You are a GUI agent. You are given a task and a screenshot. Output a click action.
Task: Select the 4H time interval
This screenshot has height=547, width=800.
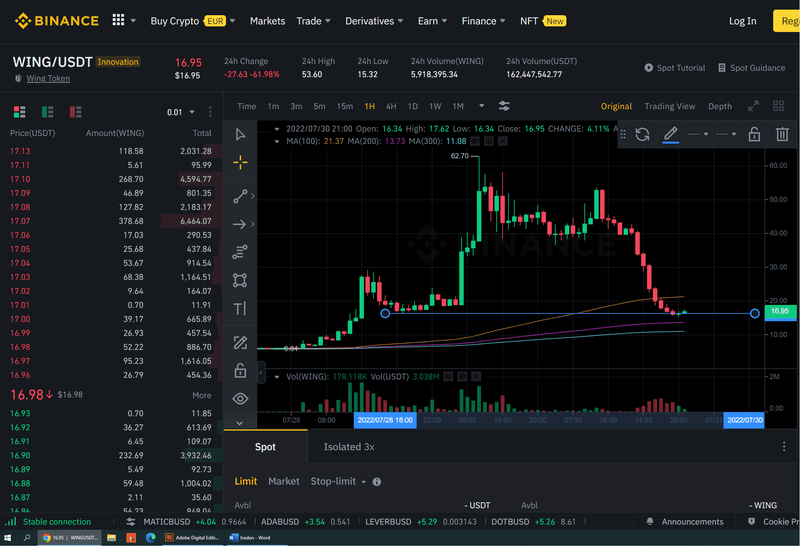point(391,106)
